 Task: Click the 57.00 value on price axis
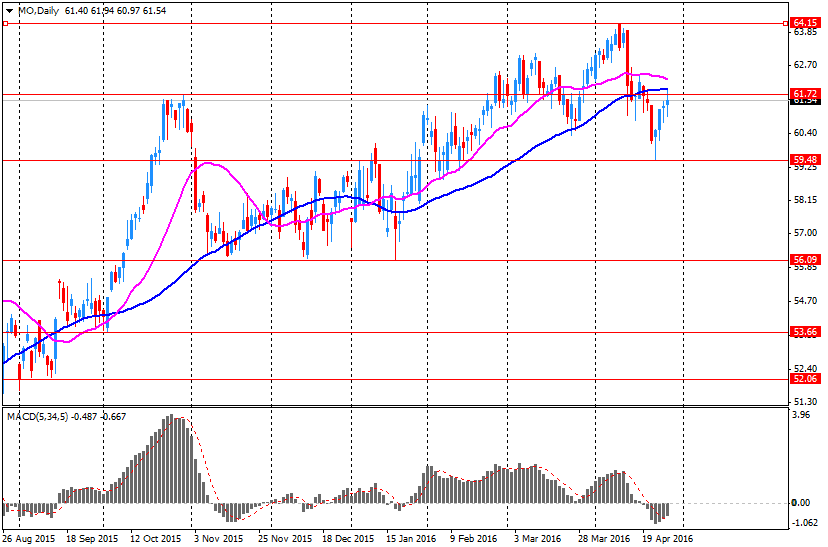(805, 233)
